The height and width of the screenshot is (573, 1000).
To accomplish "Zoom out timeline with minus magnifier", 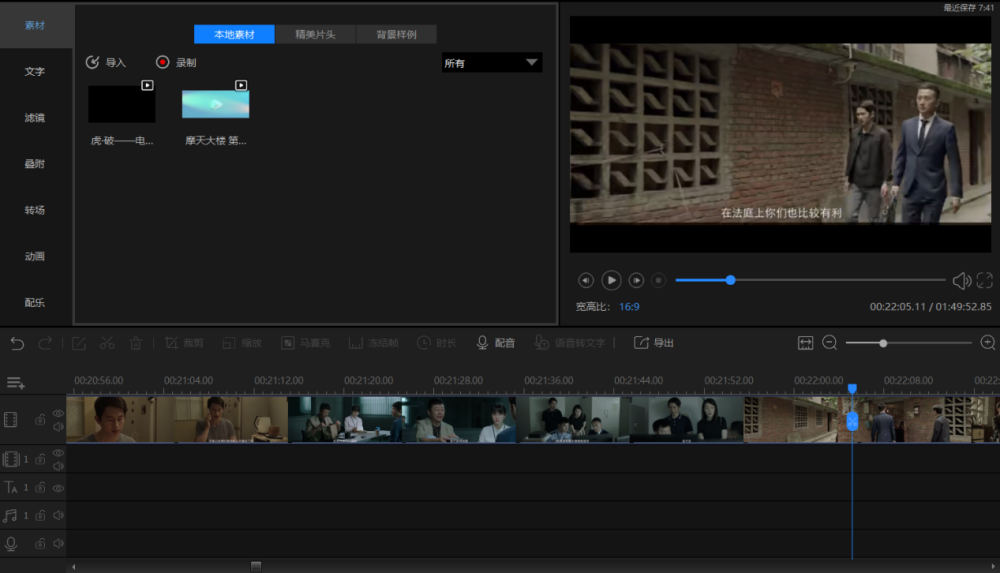I will click(830, 343).
